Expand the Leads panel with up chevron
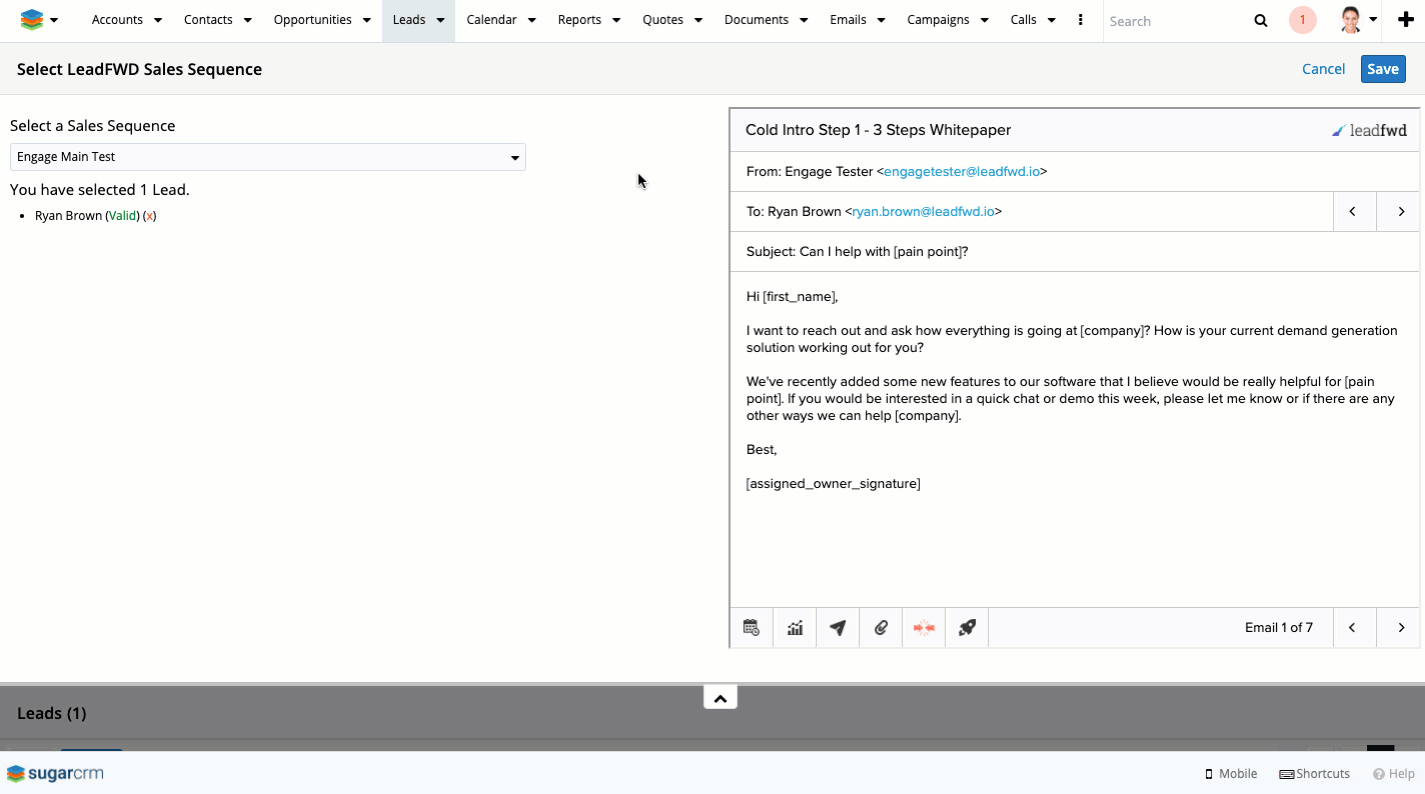The image size is (1425, 794). click(720, 698)
